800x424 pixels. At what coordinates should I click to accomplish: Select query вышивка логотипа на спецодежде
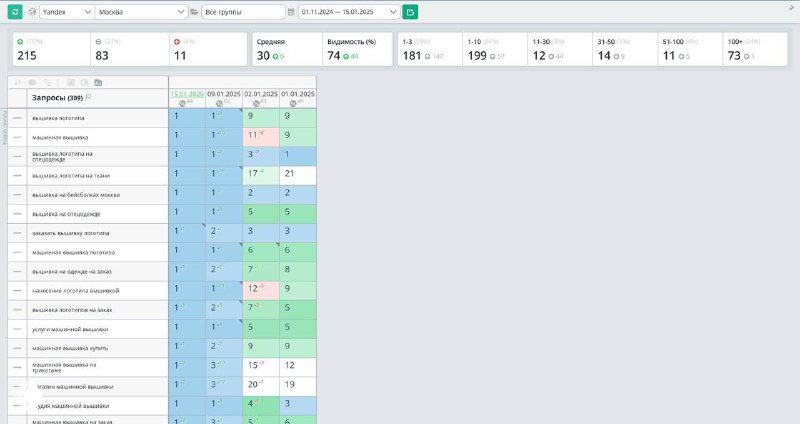[62, 156]
